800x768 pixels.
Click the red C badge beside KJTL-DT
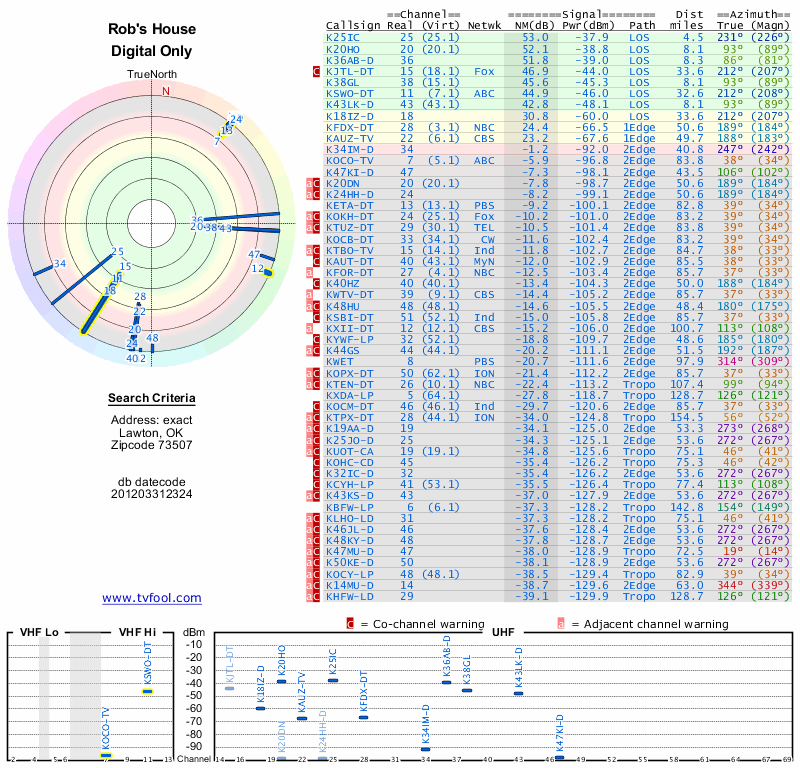(316, 71)
